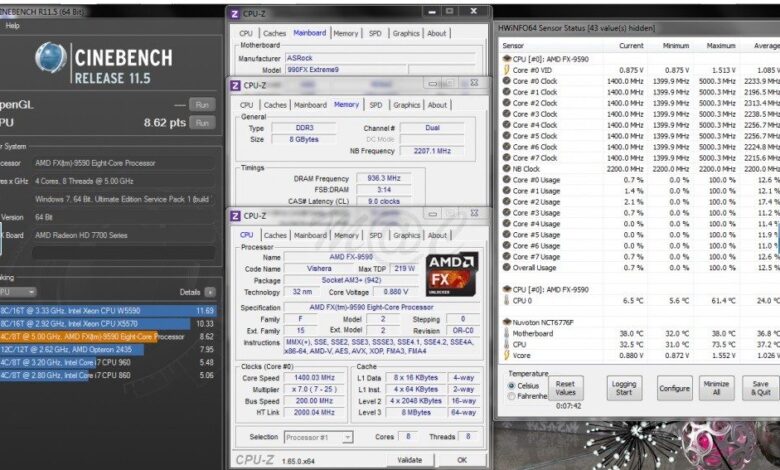Open About tab in Mainboard window

tap(437, 33)
